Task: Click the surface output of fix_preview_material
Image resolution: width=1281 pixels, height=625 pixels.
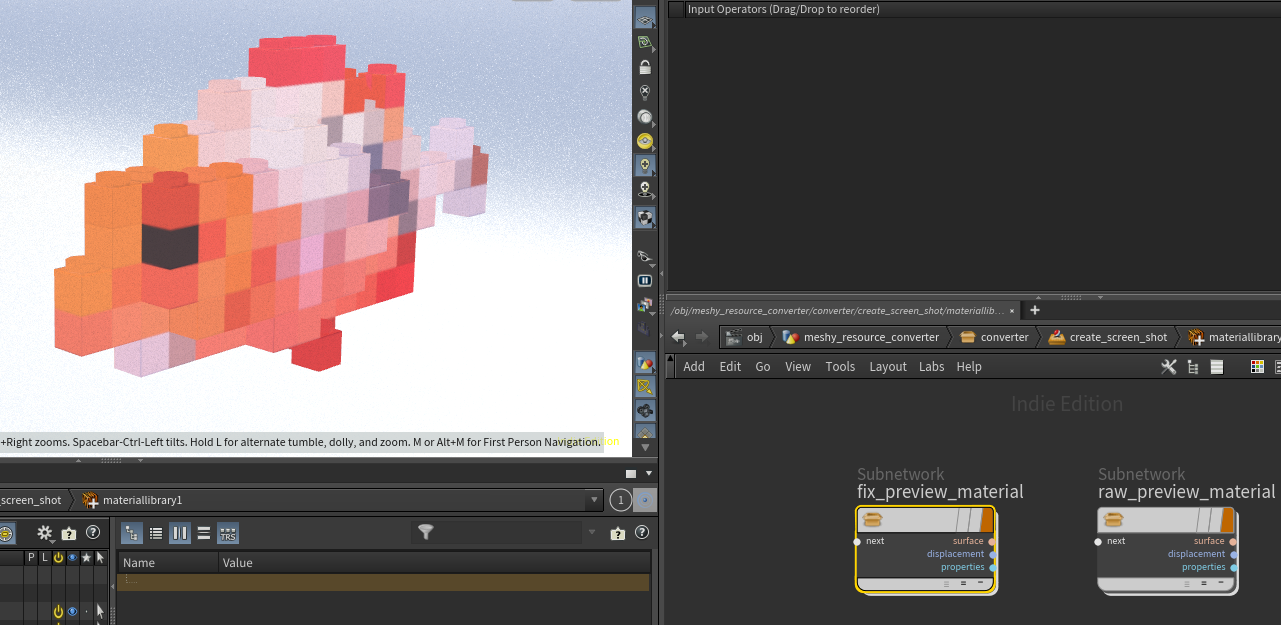Action: tap(992, 542)
